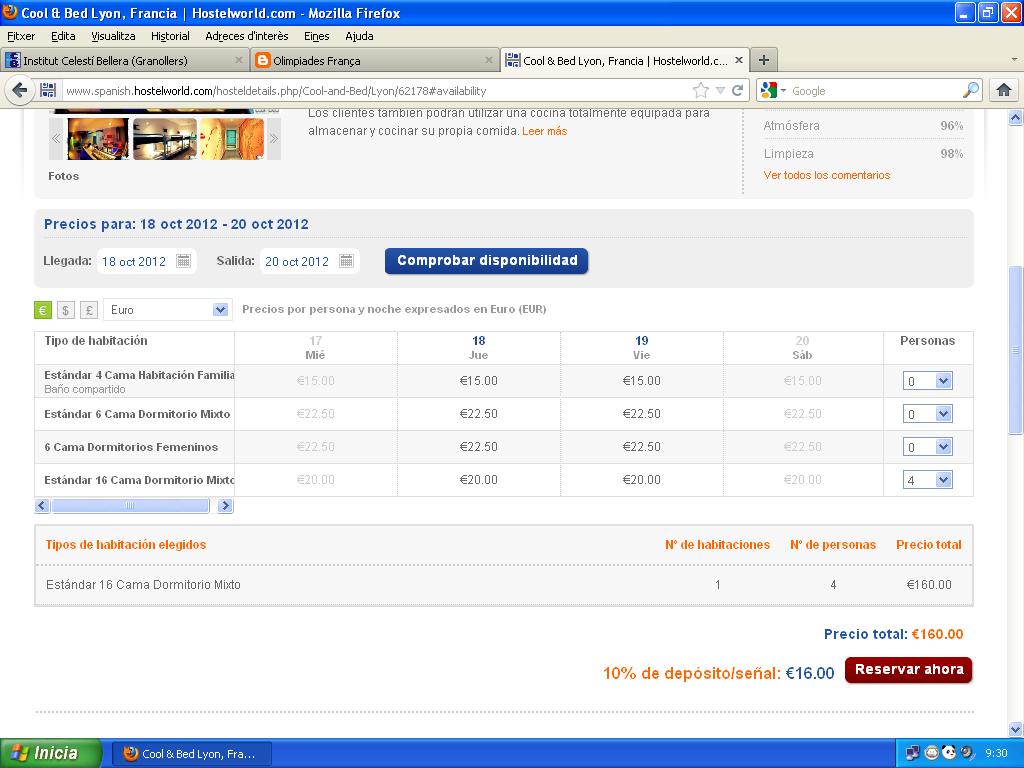The height and width of the screenshot is (768, 1024).
Task: Open Personas dropdown for 4 Cama Habitación Familiar
Action: click(x=927, y=381)
